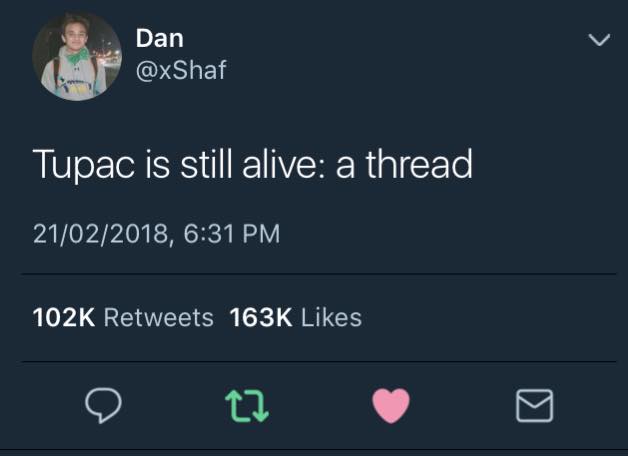The image size is (628, 456).
Task: Click the 6:31 PM time text
Action: 232,234
